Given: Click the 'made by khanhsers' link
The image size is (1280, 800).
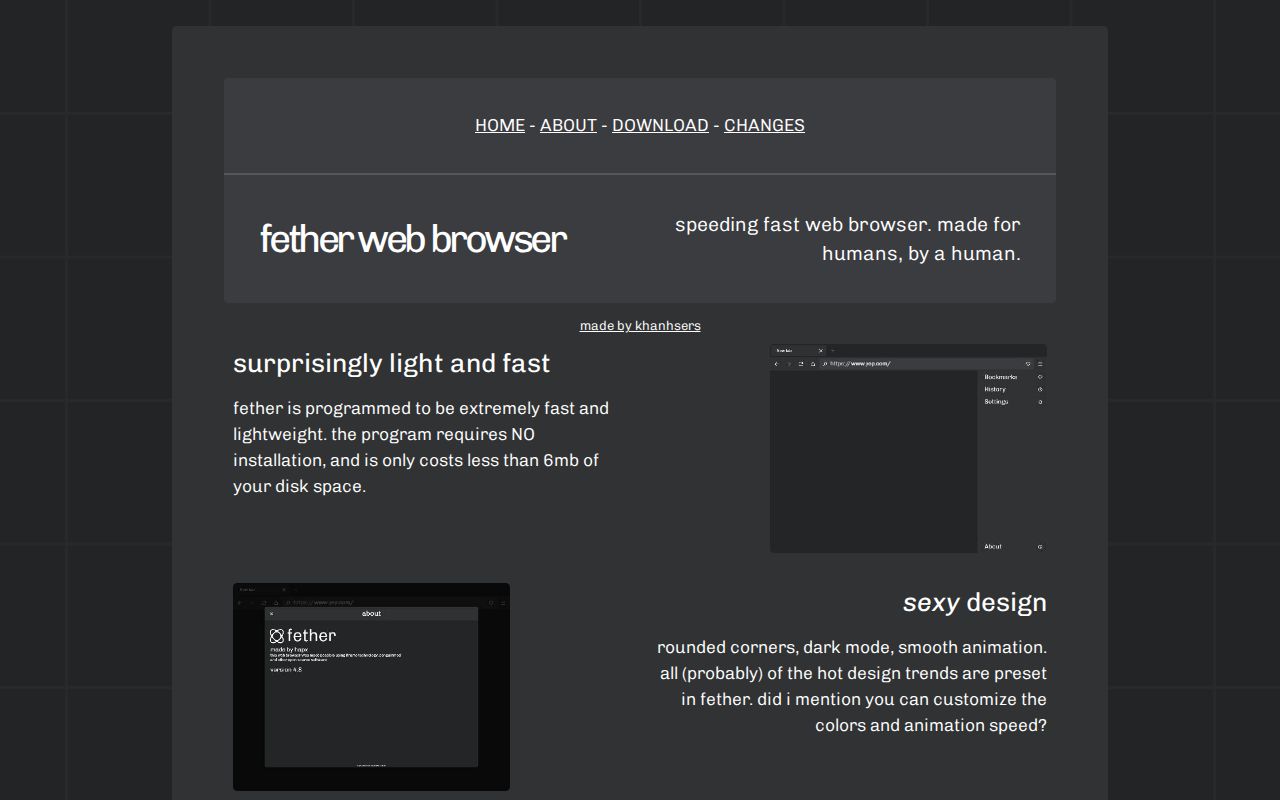Looking at the screenshot, I should [640, 325].
